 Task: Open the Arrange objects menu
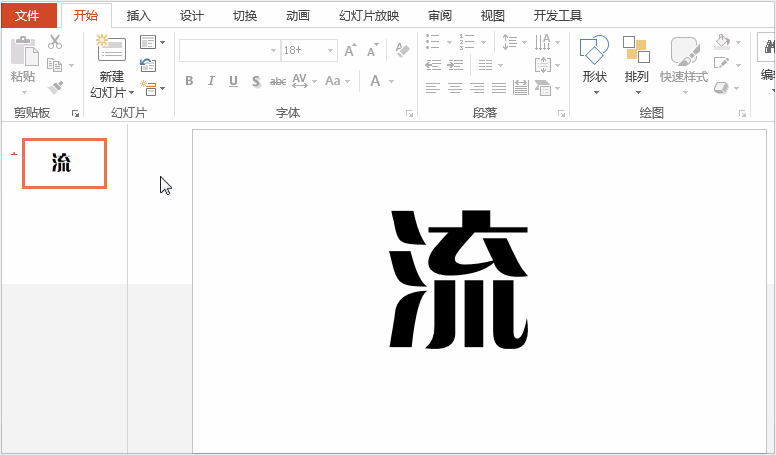point(636,64)
